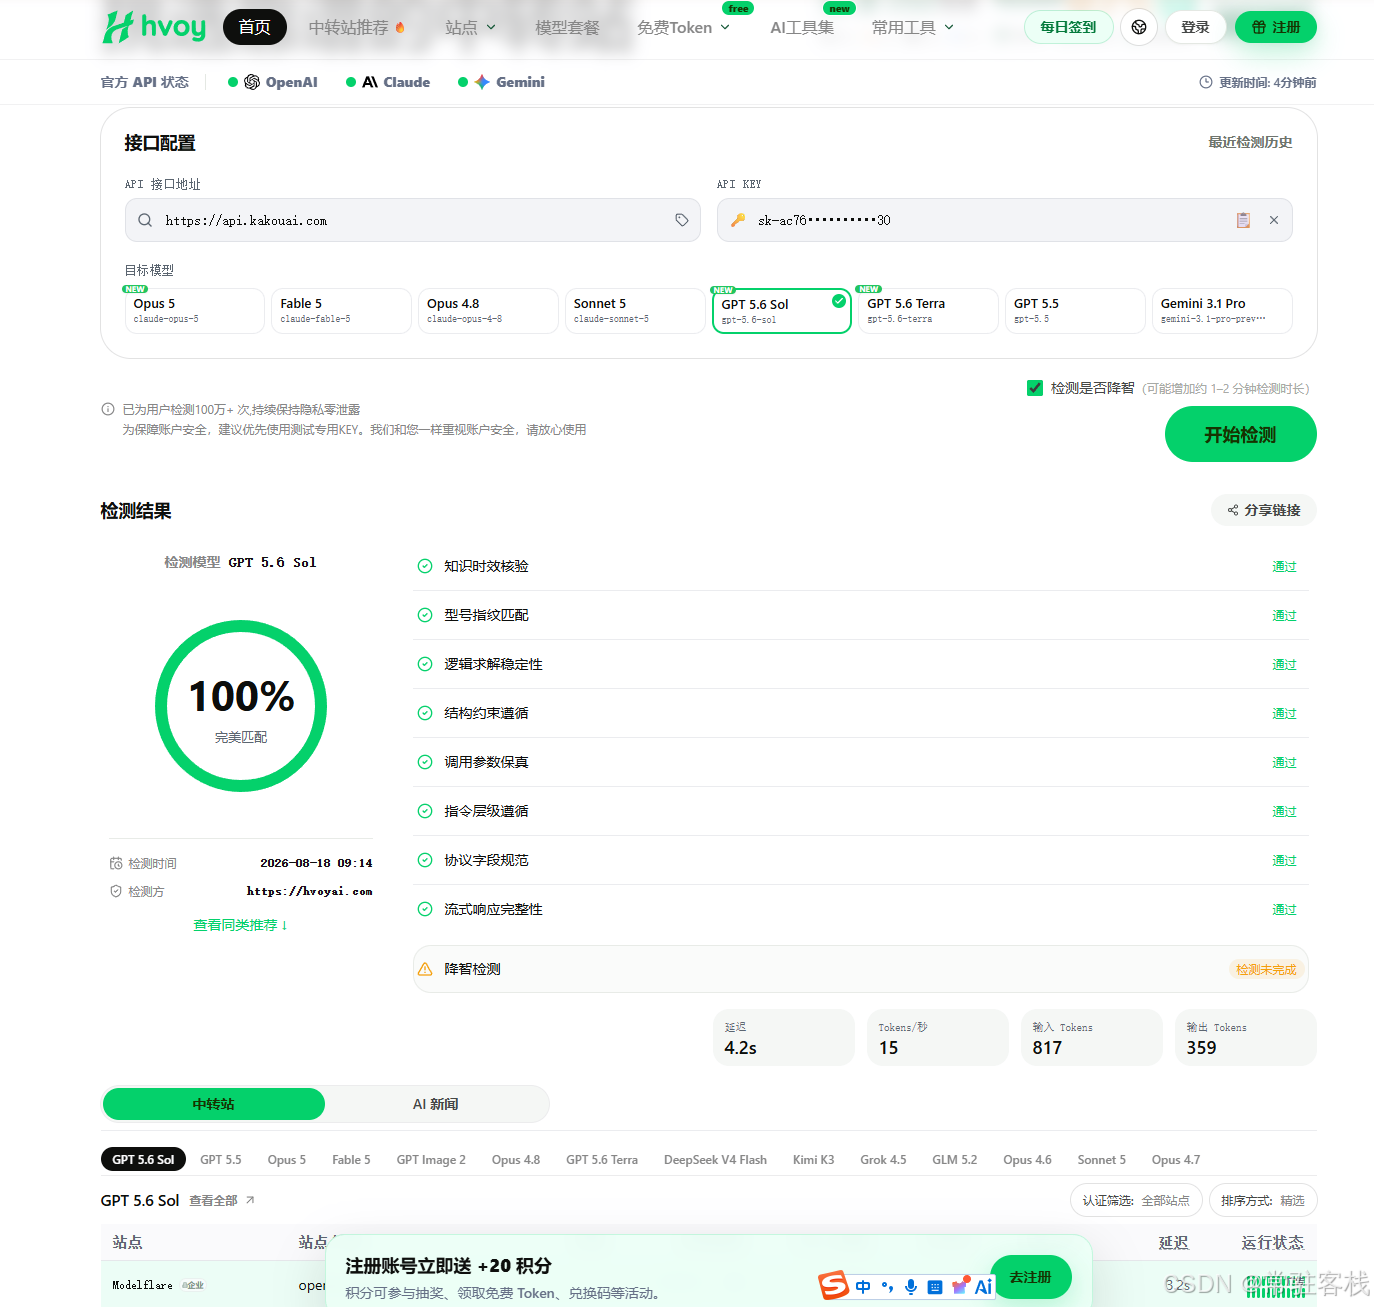Screen dimensions: 1374x1307
Task: Click the check icon beside 流式响应完整性
Action: 425,909
